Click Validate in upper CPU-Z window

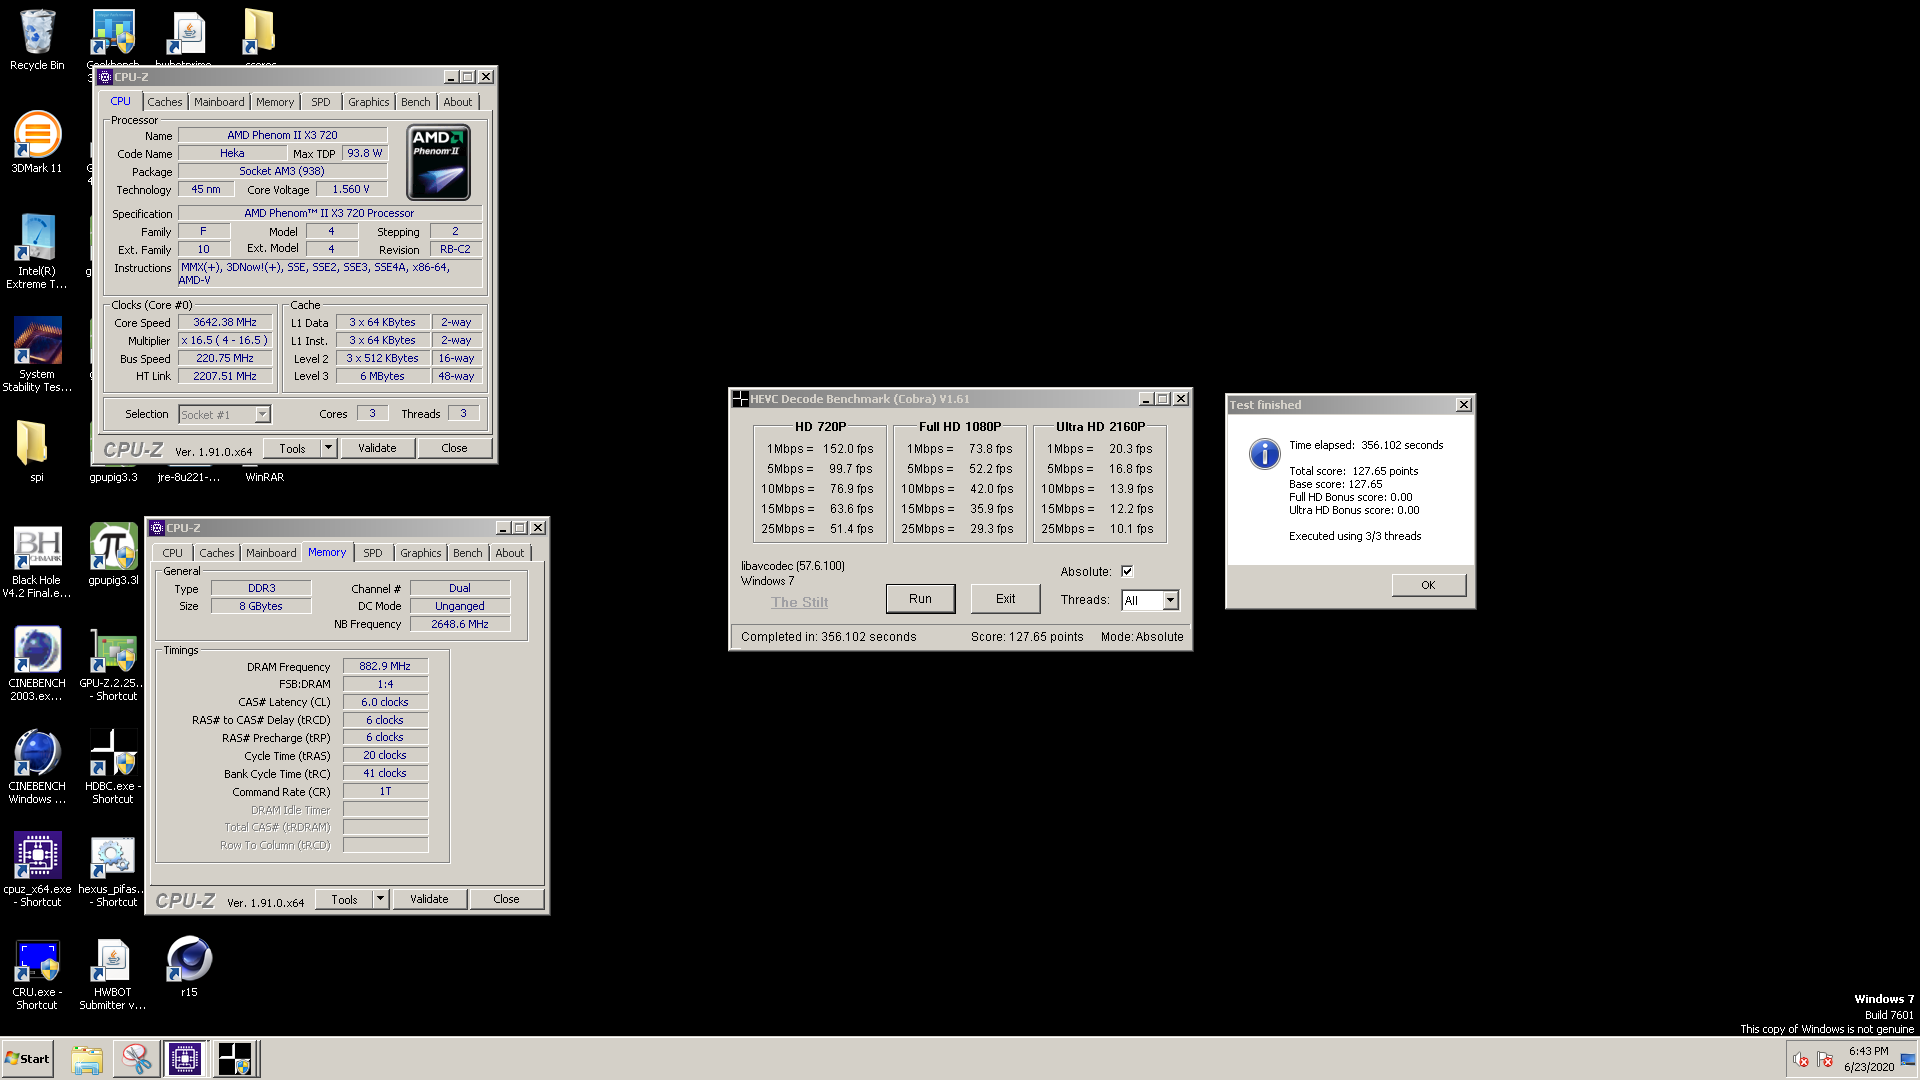point(377,448)
